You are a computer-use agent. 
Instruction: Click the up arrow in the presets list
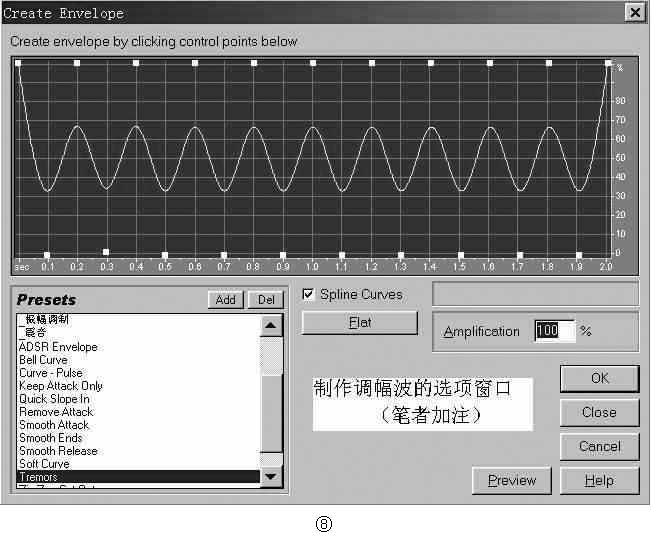271,325
